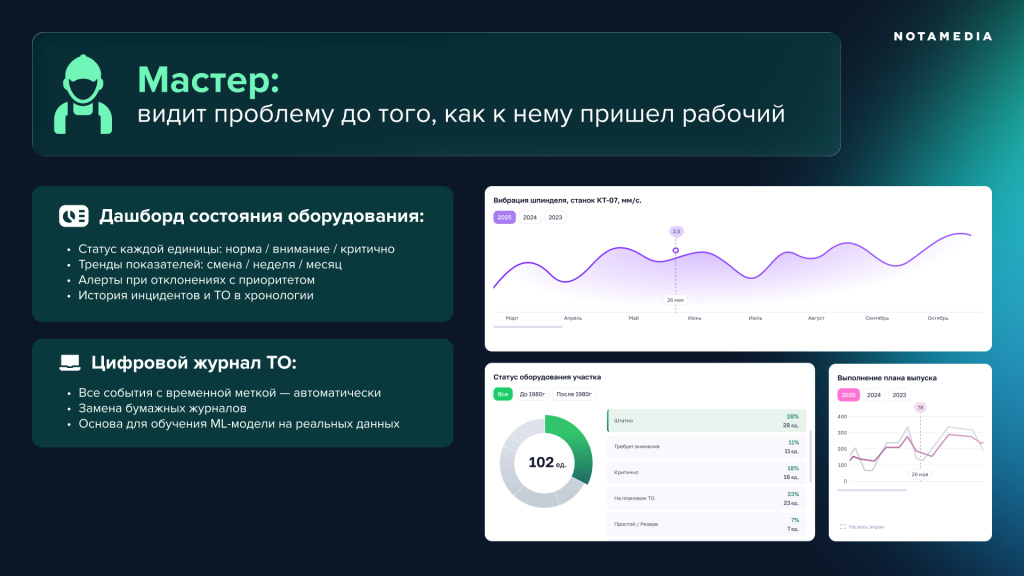The width and height of the screenshot is (1024, 576).
Task: Click the scrollbar beside the status list
Action: (810, 456)
